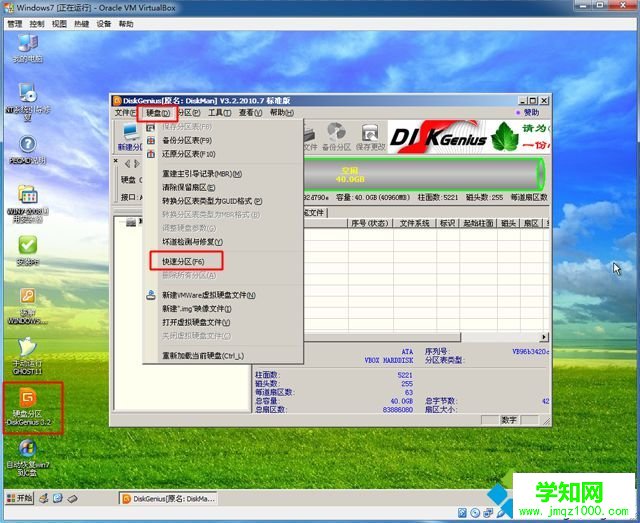The width and height of the screenshot is (640, 523).
Task: Click the next disk arrow in side panel
Action: (x=137, y=164)
